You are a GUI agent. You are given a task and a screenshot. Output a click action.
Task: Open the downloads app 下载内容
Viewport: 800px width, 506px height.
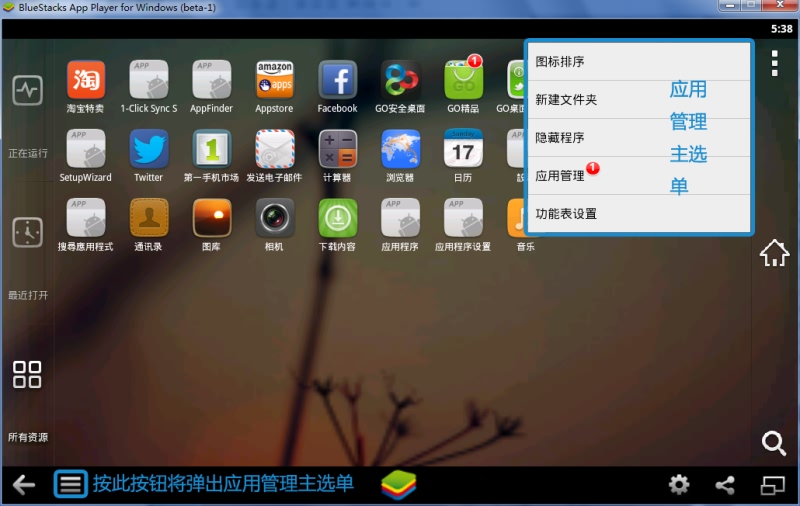[337, 218]
